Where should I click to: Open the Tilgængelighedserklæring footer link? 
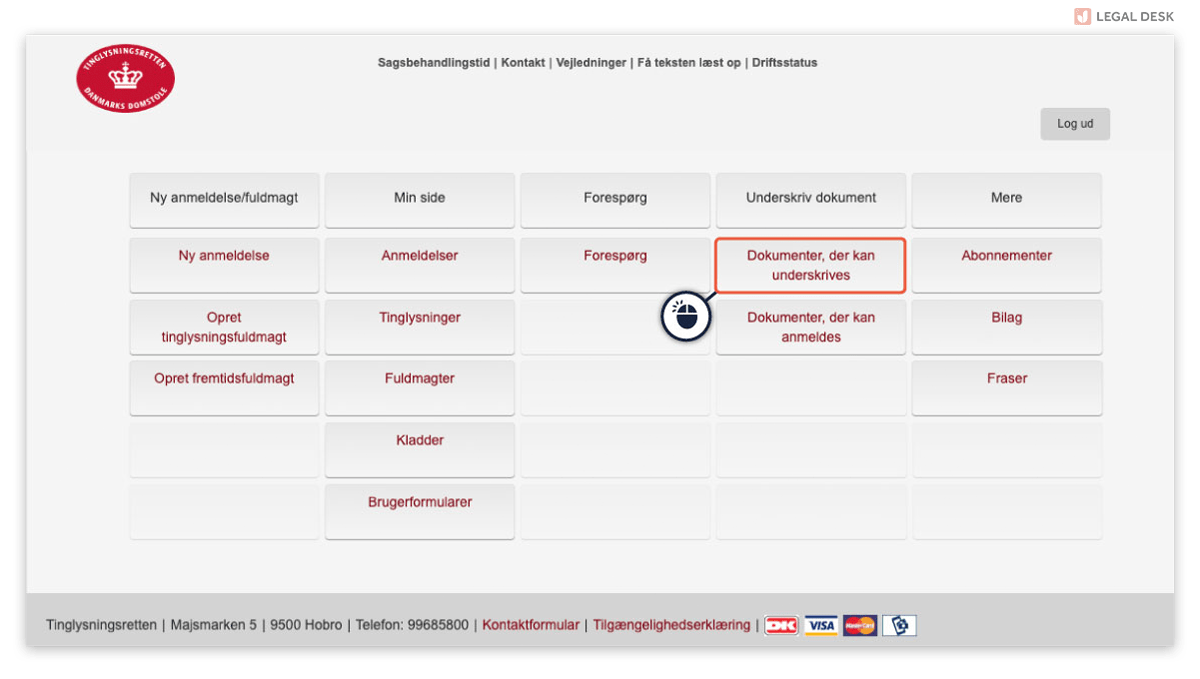pos(672,625)
